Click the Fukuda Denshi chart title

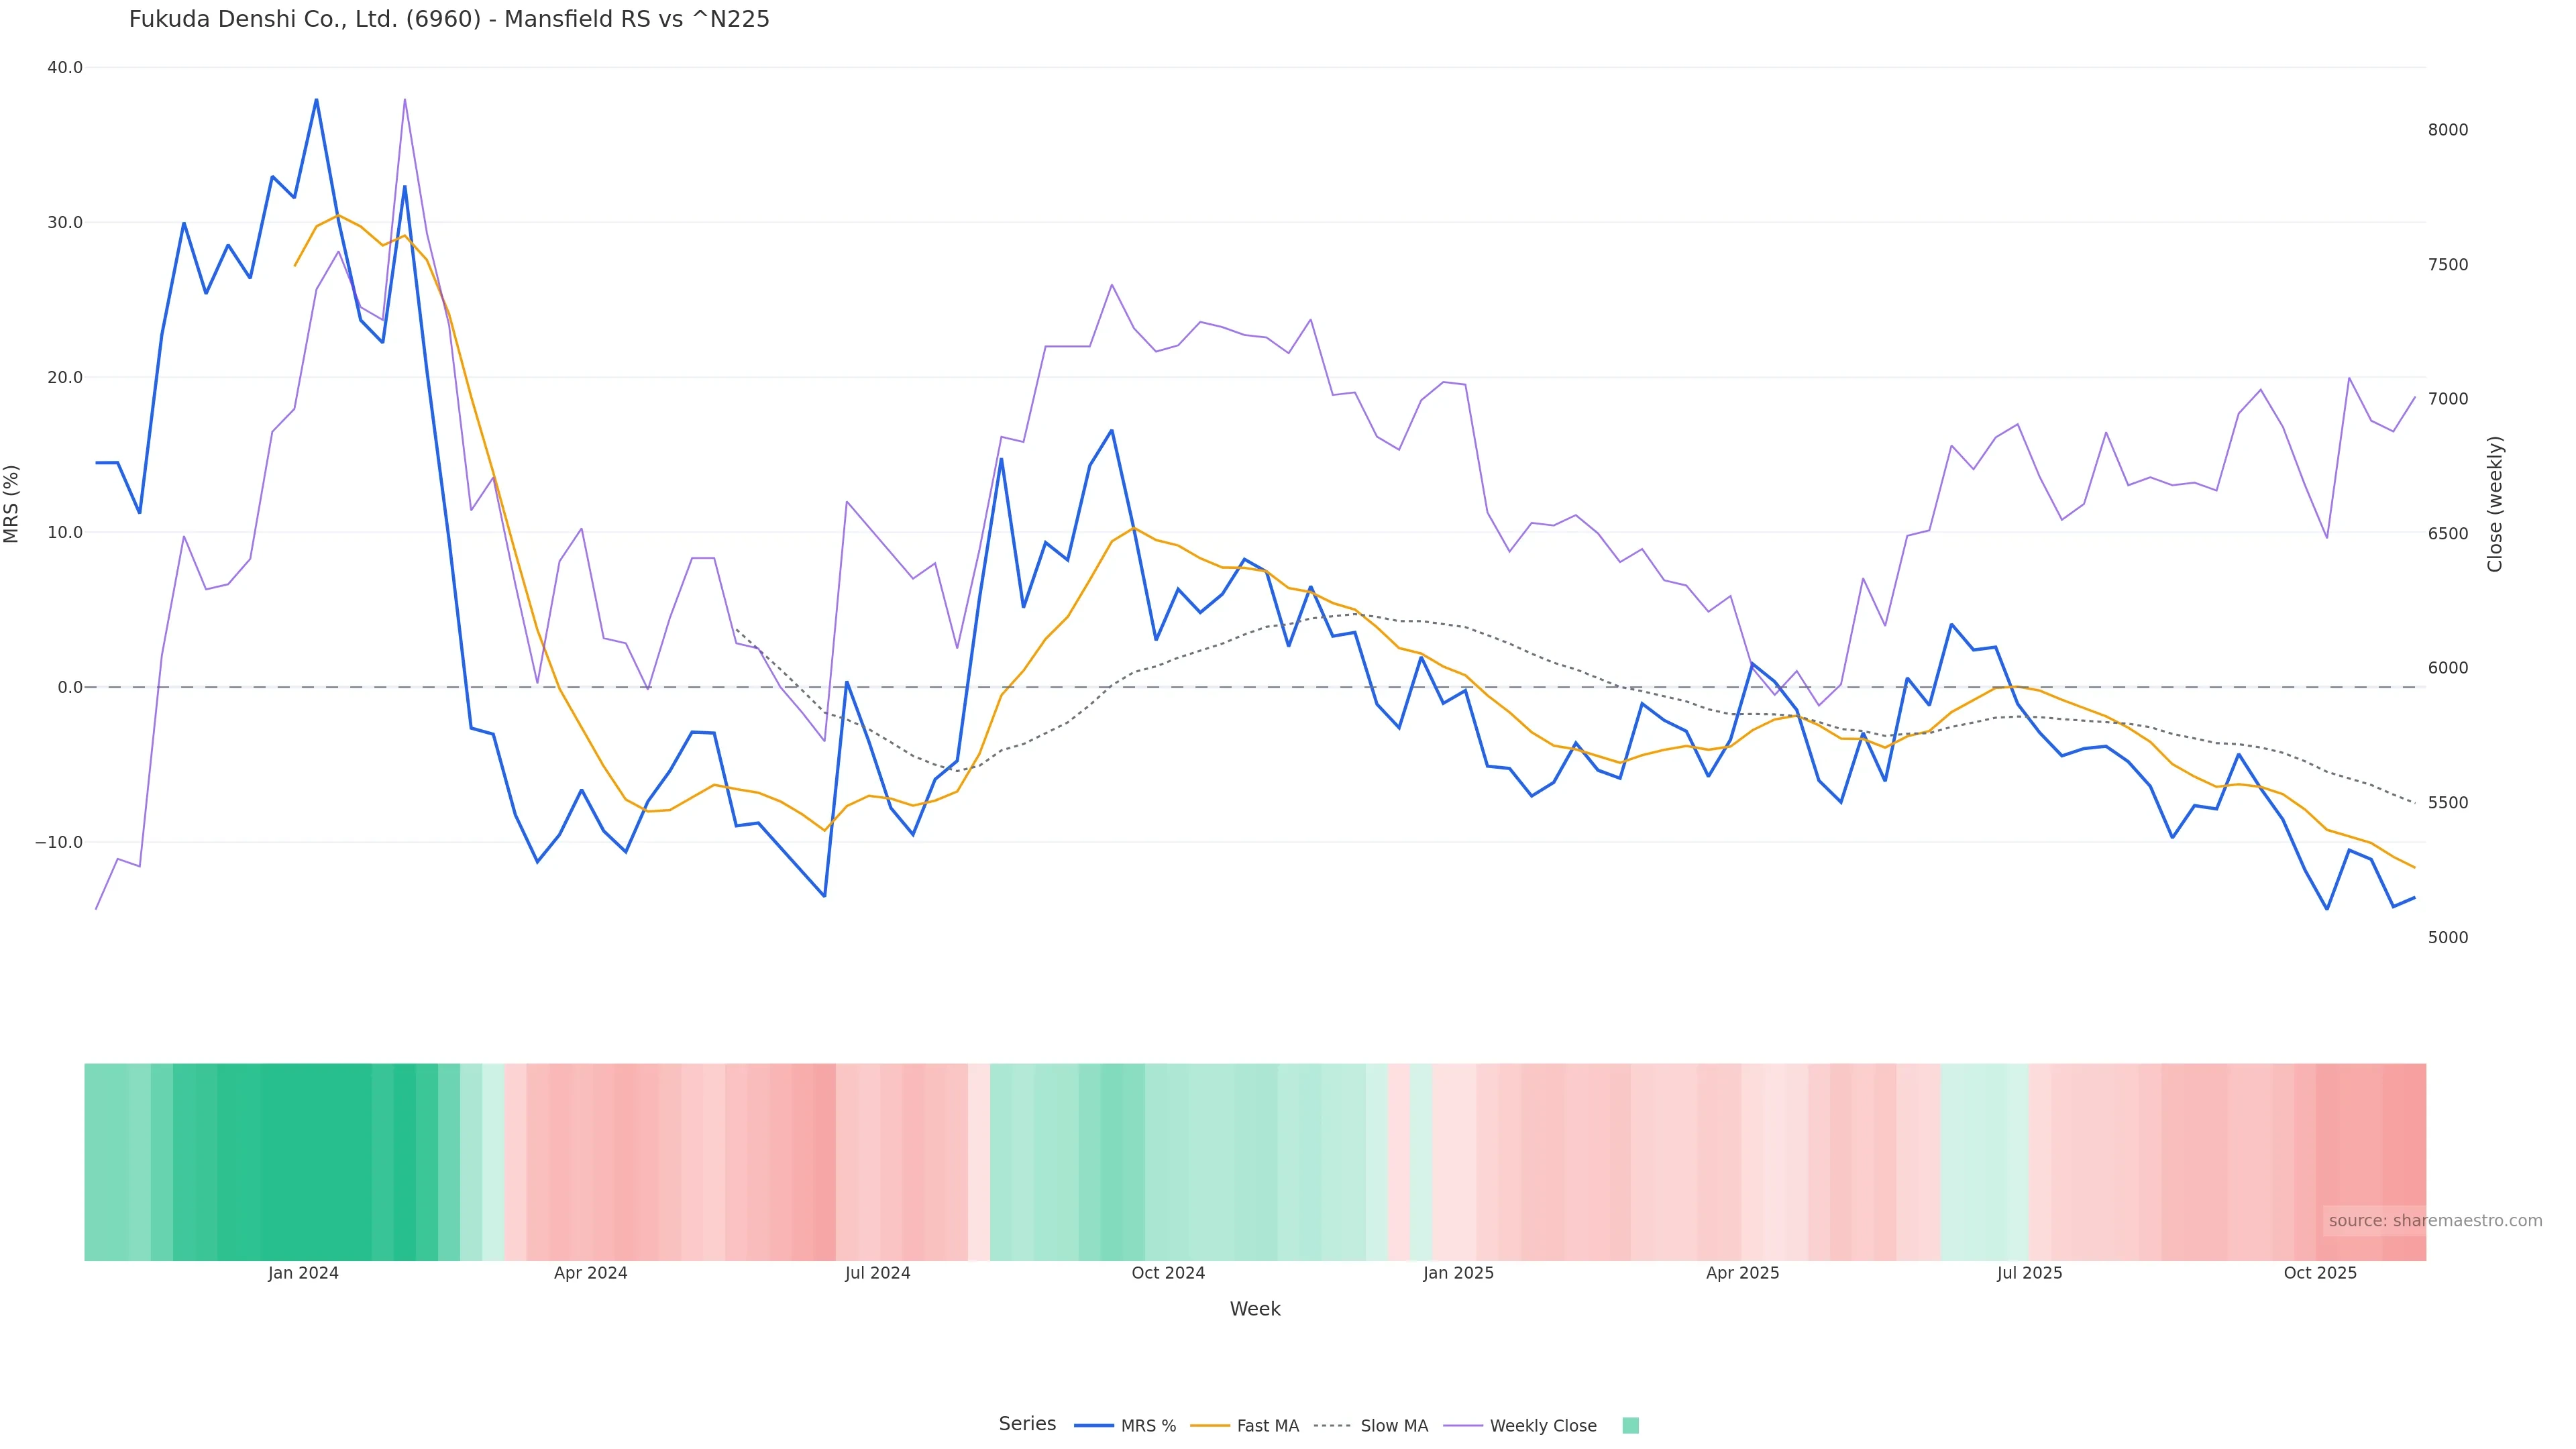point(449,20)
